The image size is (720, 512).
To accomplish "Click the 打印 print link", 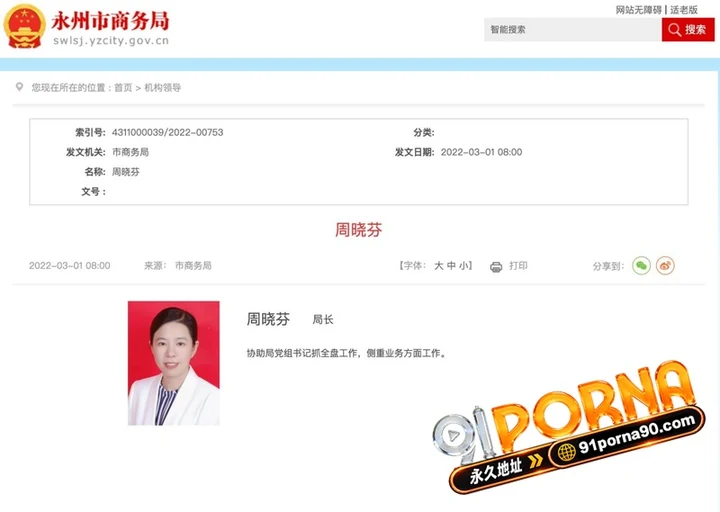I will [x=518, y=265].
